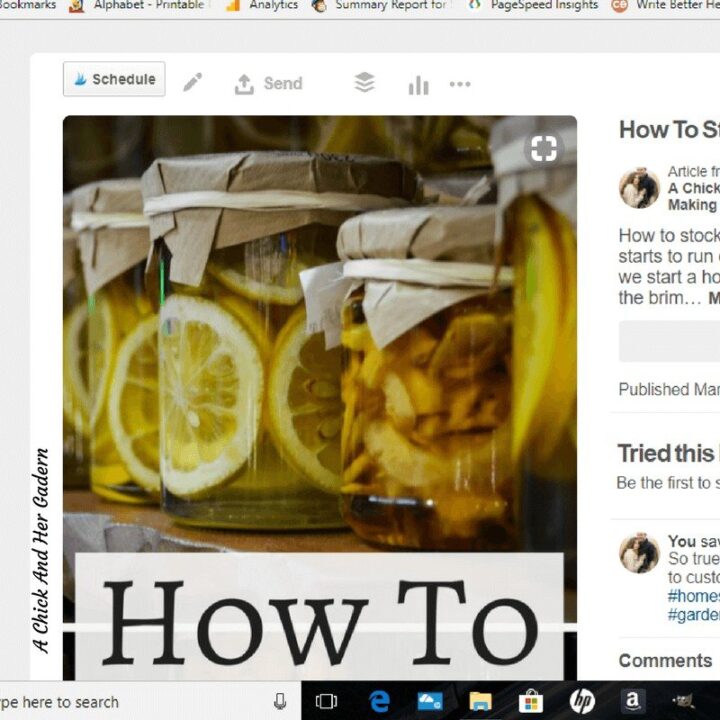The height and width of the screenshot is (720, 720).
Task: Click the visual search crop icon on image
Action: point(544,148)
